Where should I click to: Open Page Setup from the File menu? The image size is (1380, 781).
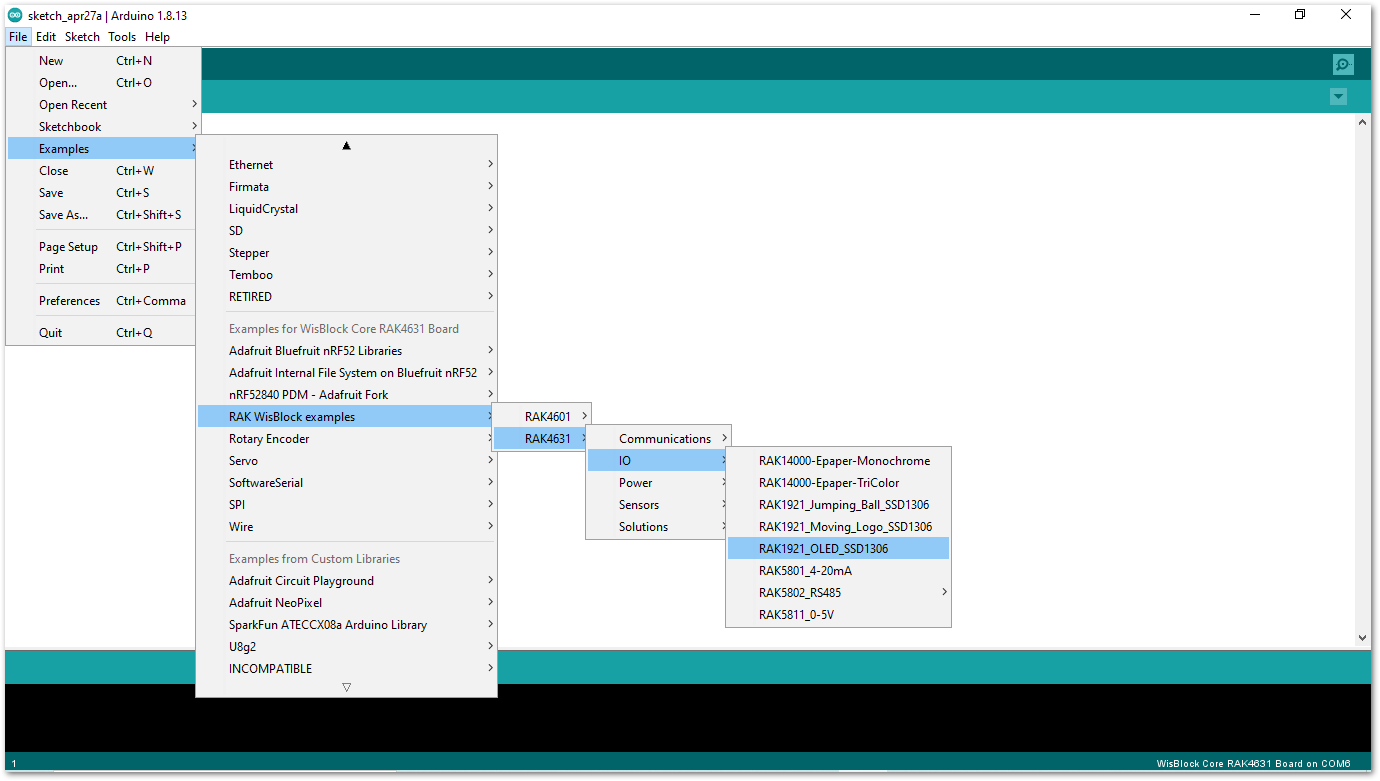[103, 247]
